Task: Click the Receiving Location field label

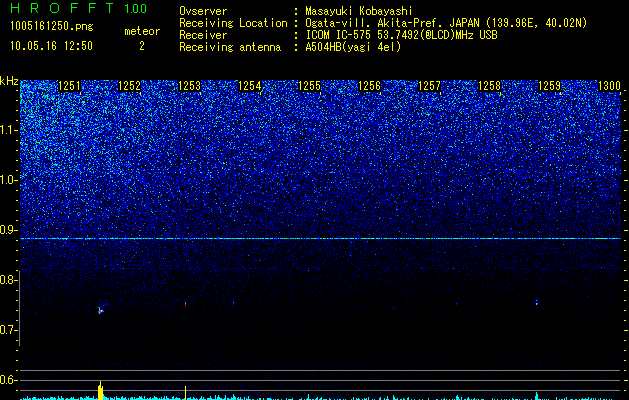Action: (233, 23)
